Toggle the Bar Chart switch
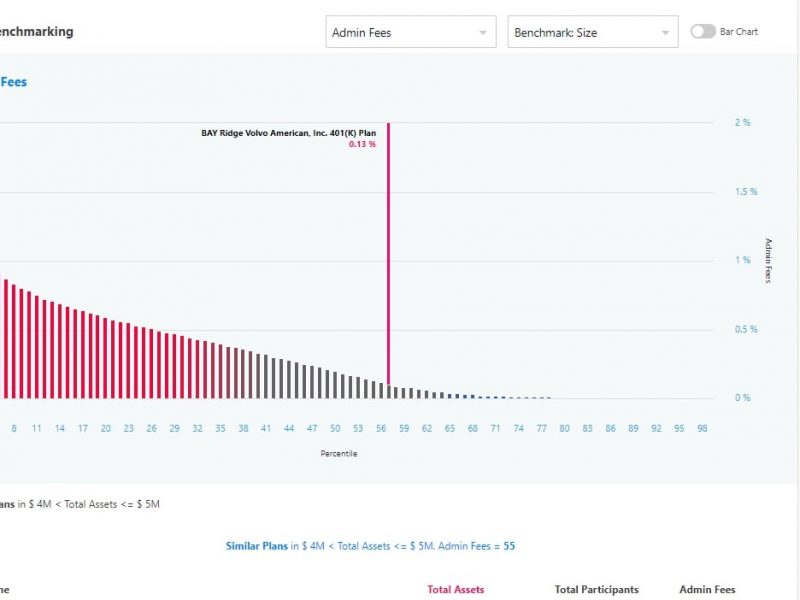Screen dimensions: 800x600 click(704, 32)
